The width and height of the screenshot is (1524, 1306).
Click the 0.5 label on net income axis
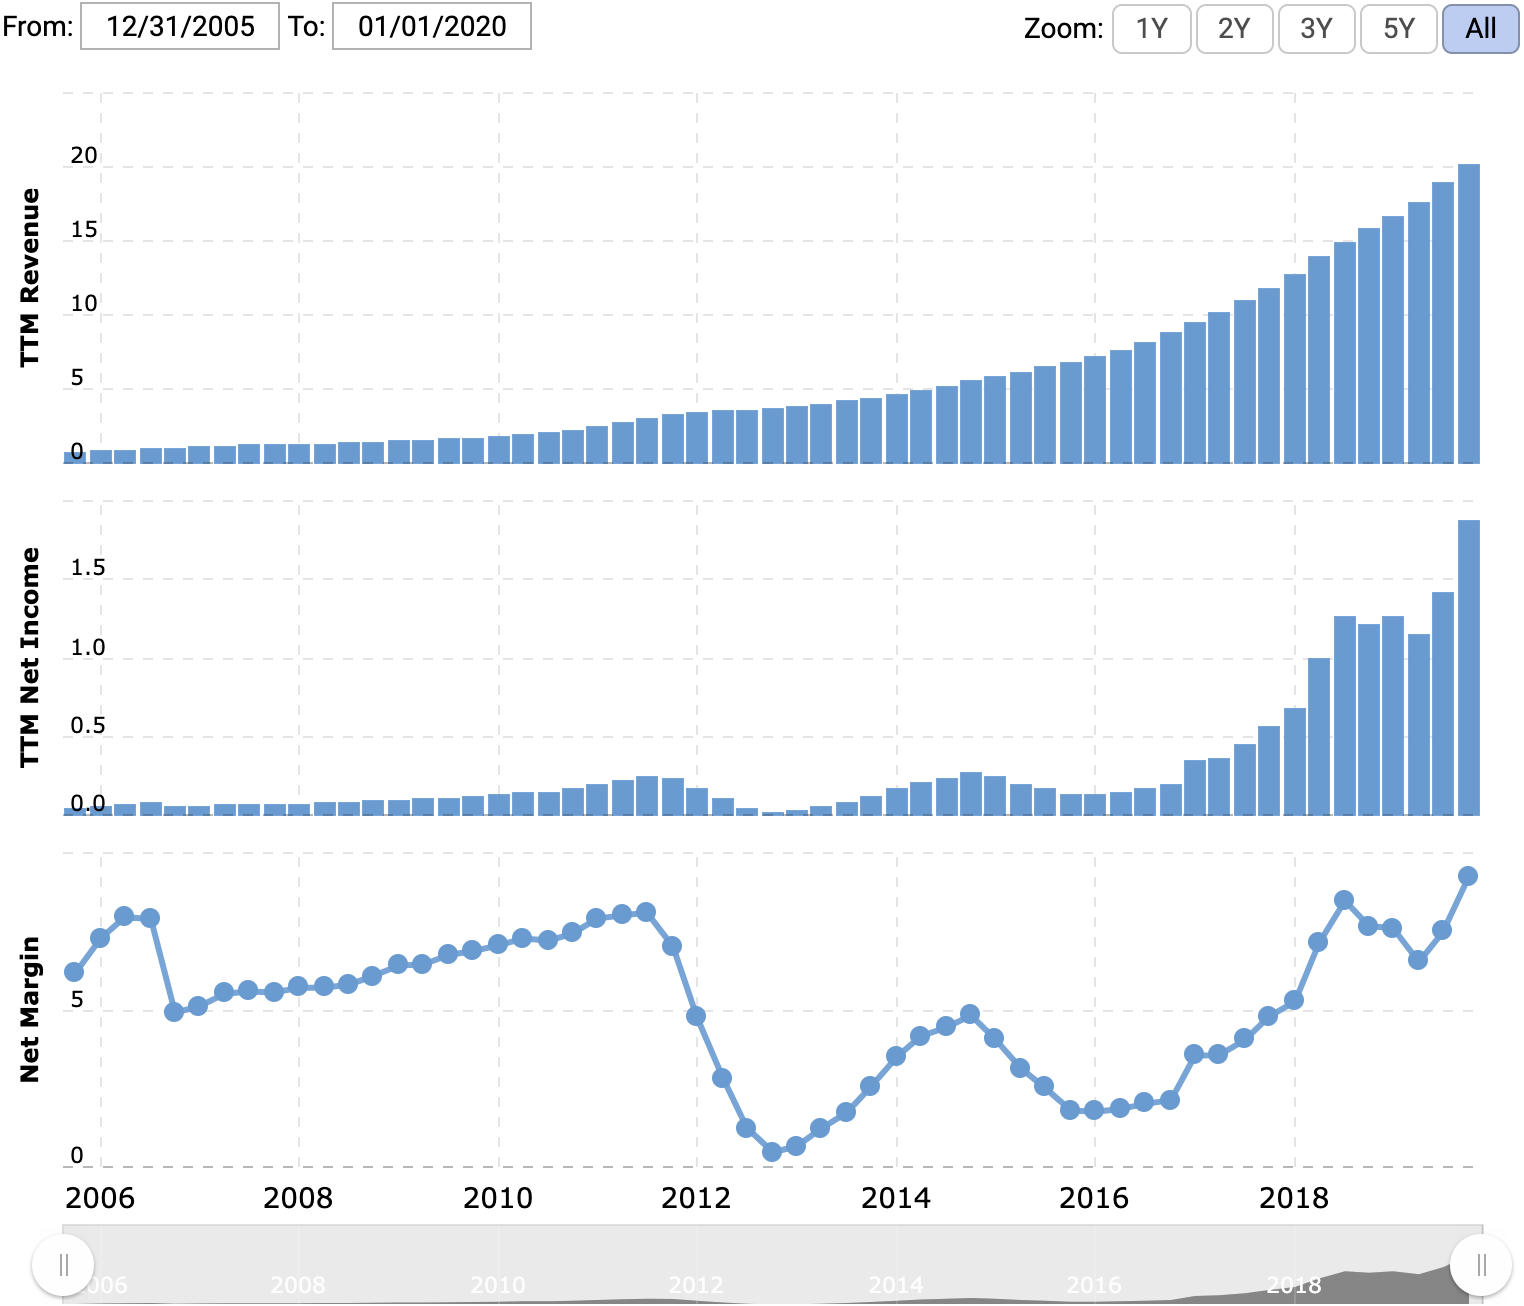(x=88, y=726)
